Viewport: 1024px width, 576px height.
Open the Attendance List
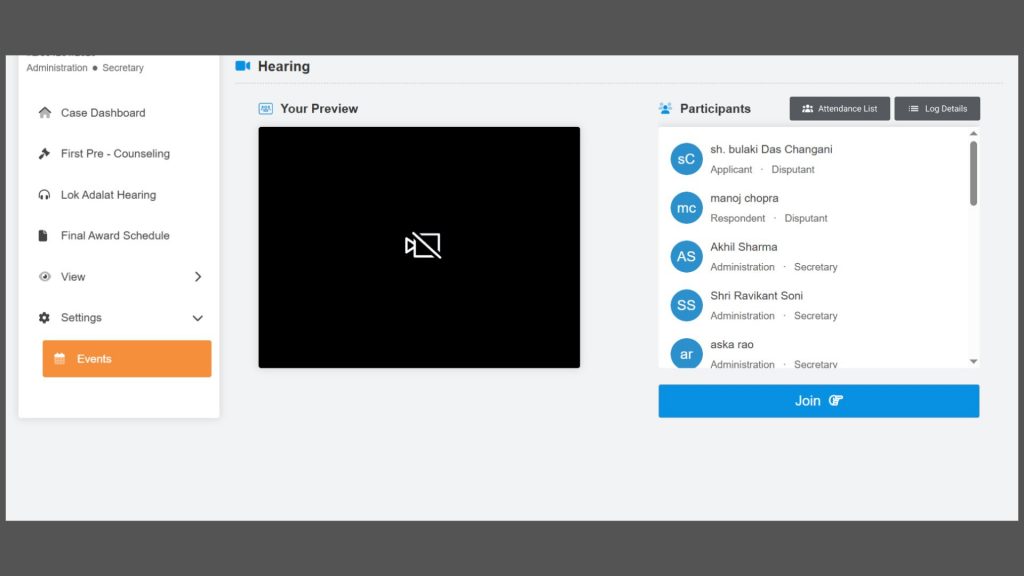(839, 109)
